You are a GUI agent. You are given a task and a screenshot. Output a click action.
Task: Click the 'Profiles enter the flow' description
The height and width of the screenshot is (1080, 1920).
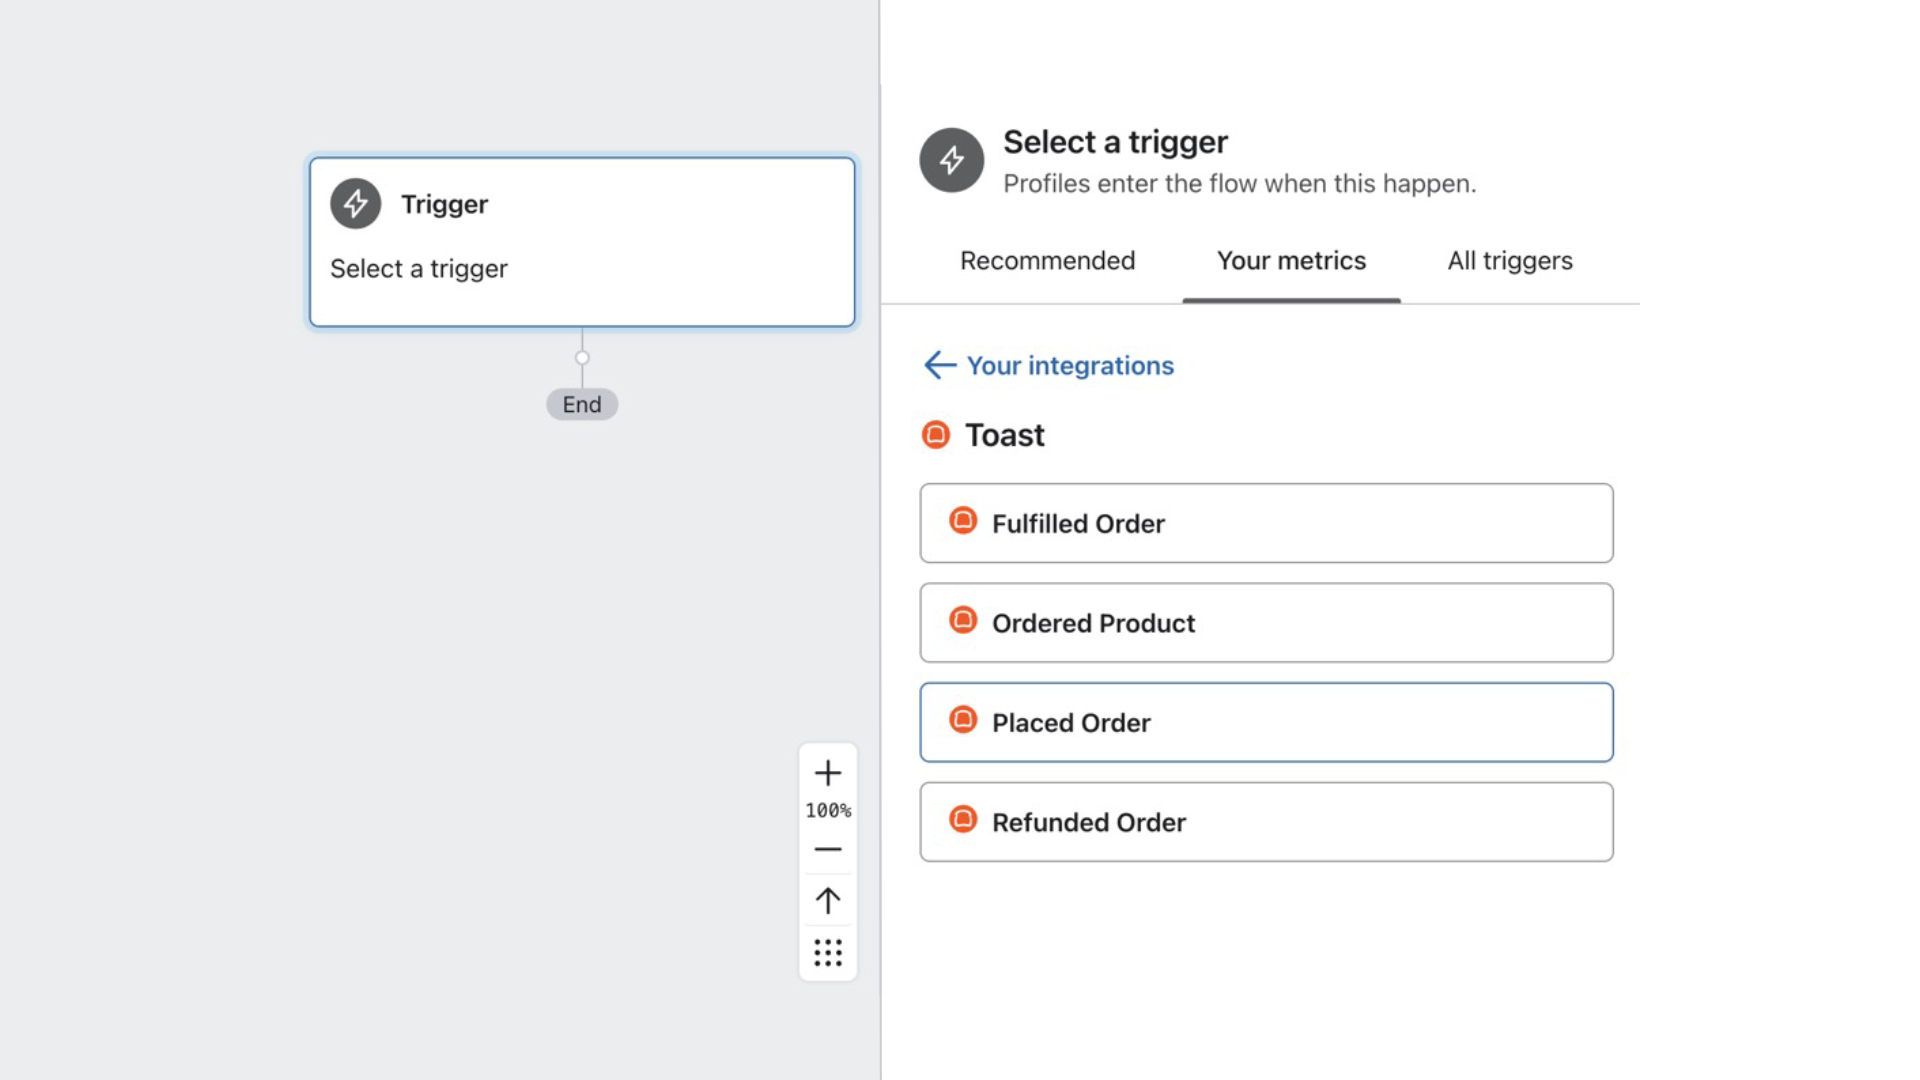[x=1240, y=184]
